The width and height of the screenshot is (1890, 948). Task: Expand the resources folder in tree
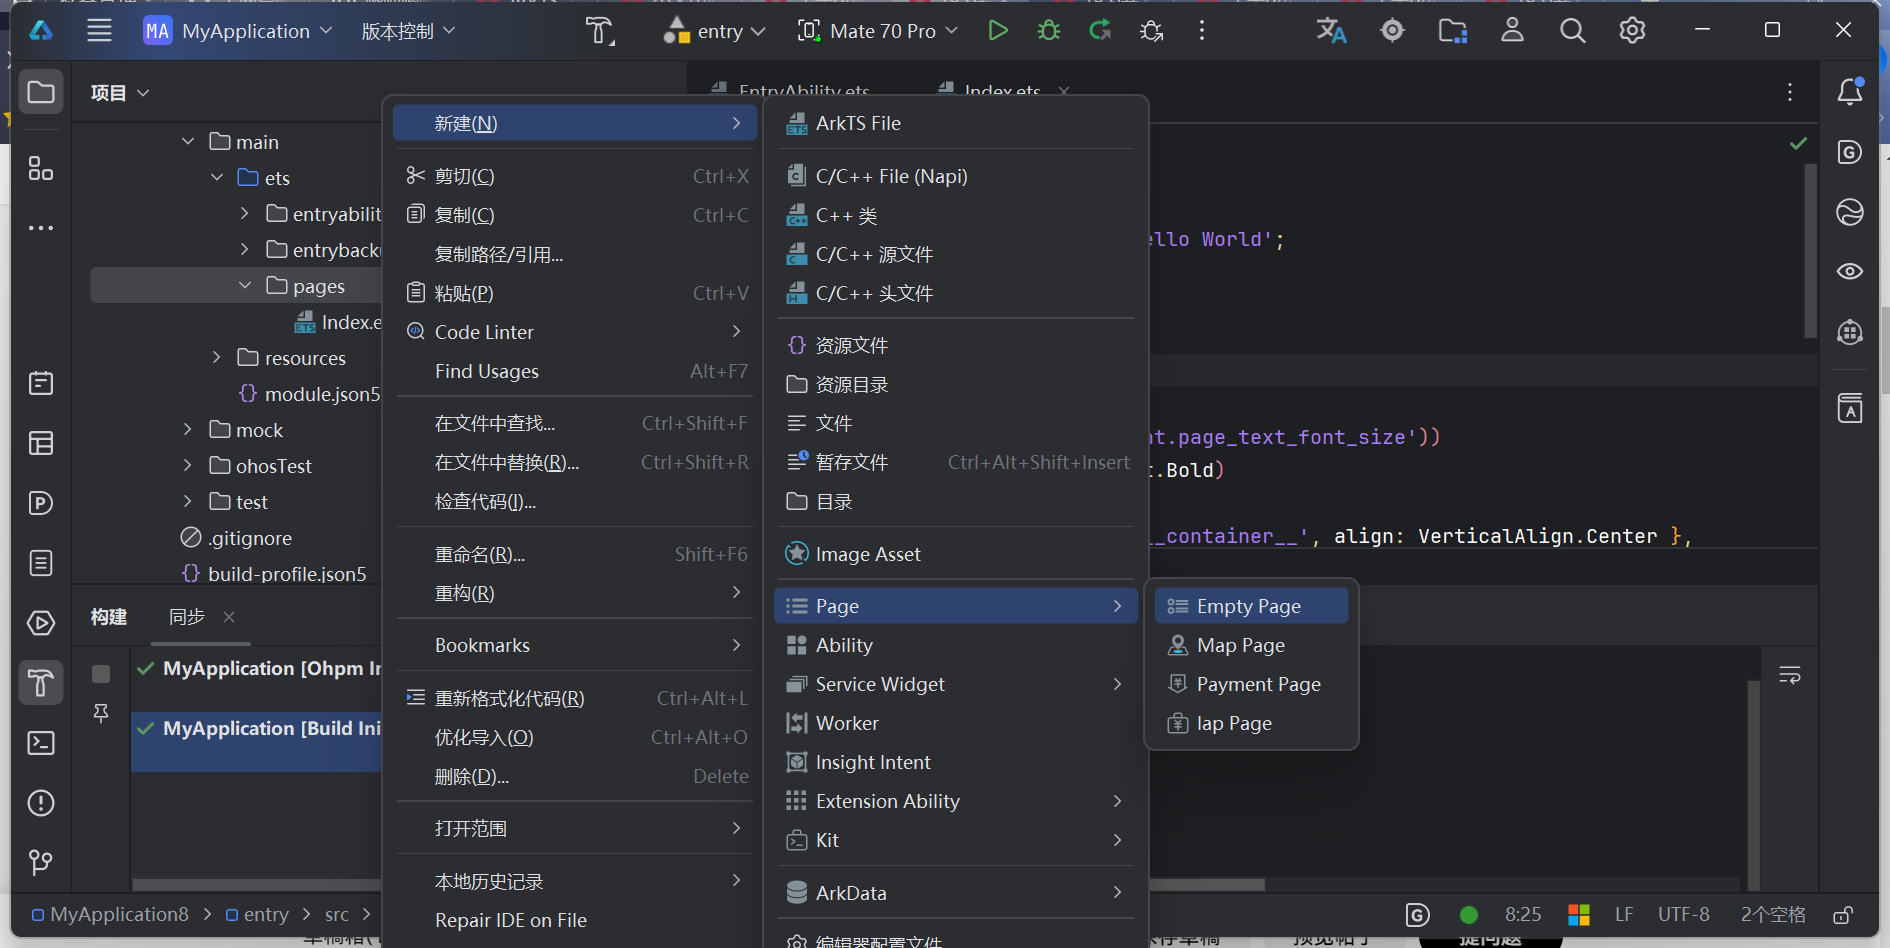click(217, 358)
